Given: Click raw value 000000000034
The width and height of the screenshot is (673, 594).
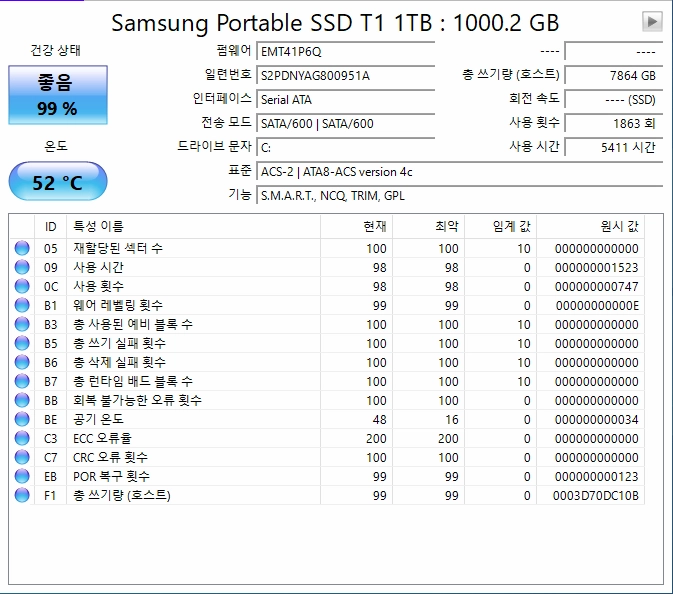Looking at the screenshot, I should (x=596, y=419).
